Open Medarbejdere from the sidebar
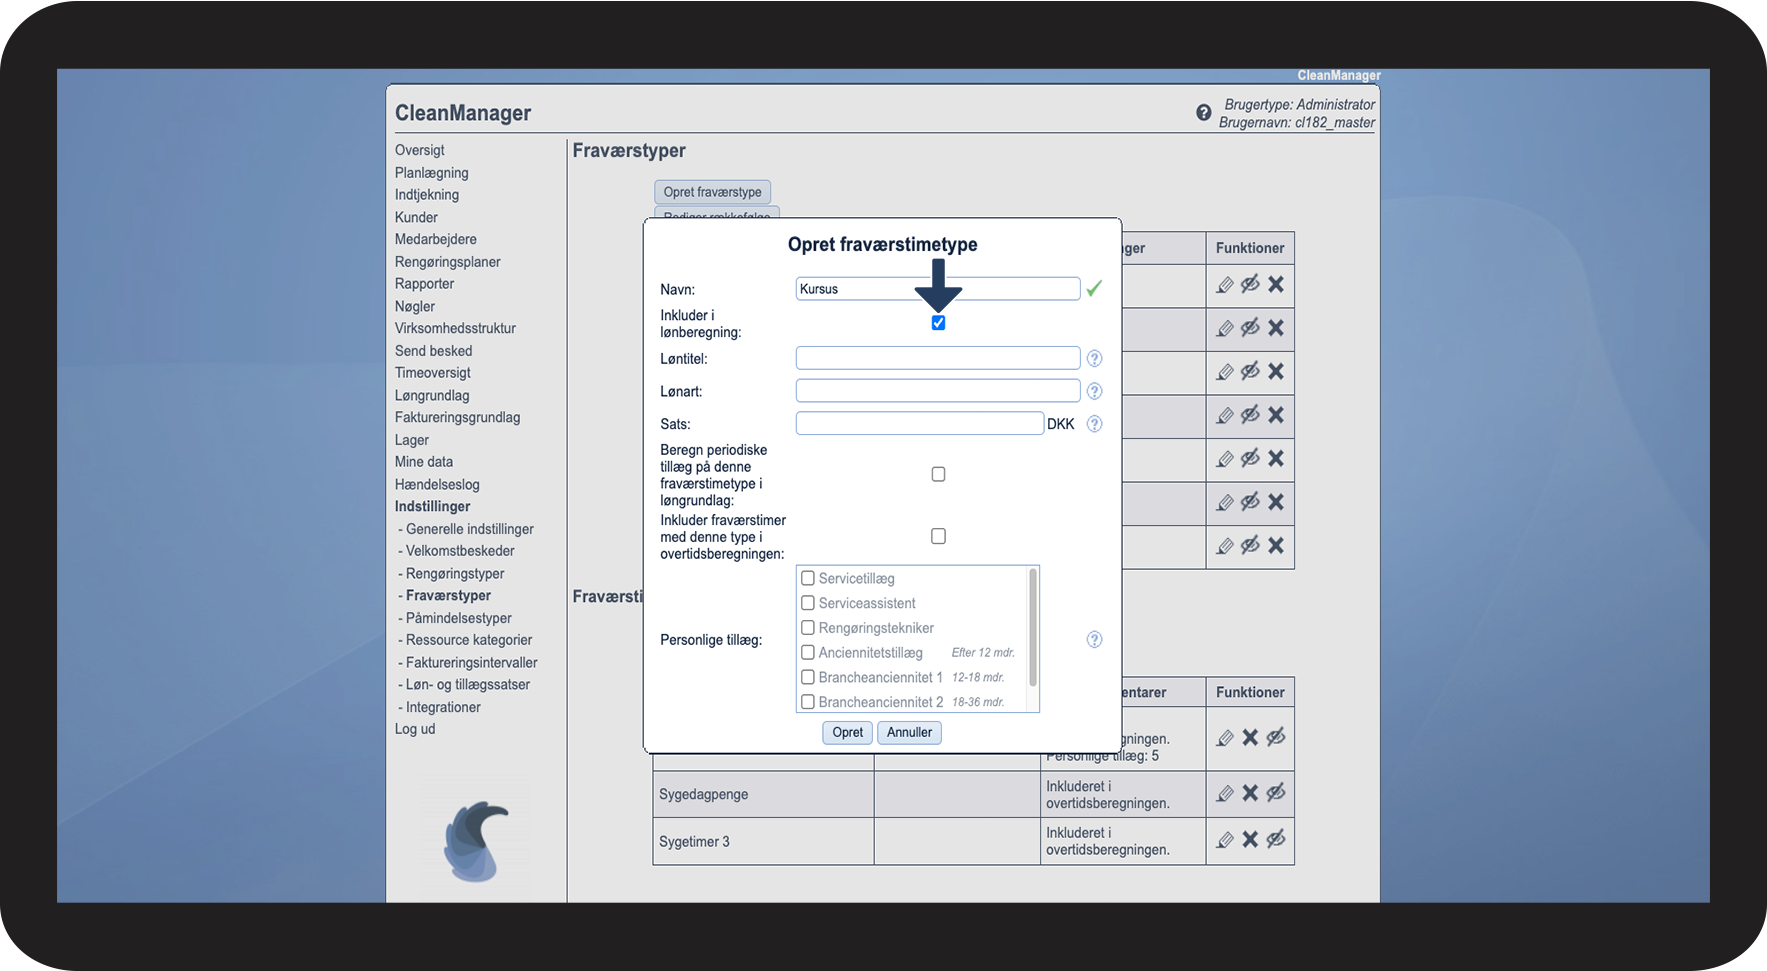Viewport: 1767px width, 971px height. 436,239
